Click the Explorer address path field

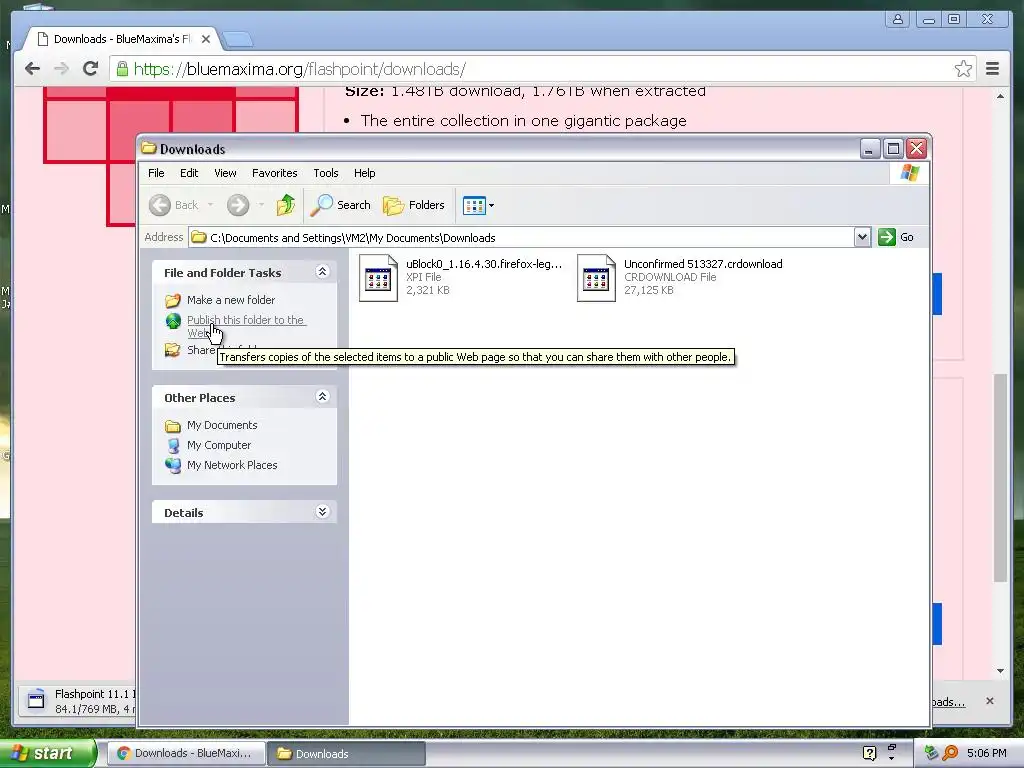[521, 237]
